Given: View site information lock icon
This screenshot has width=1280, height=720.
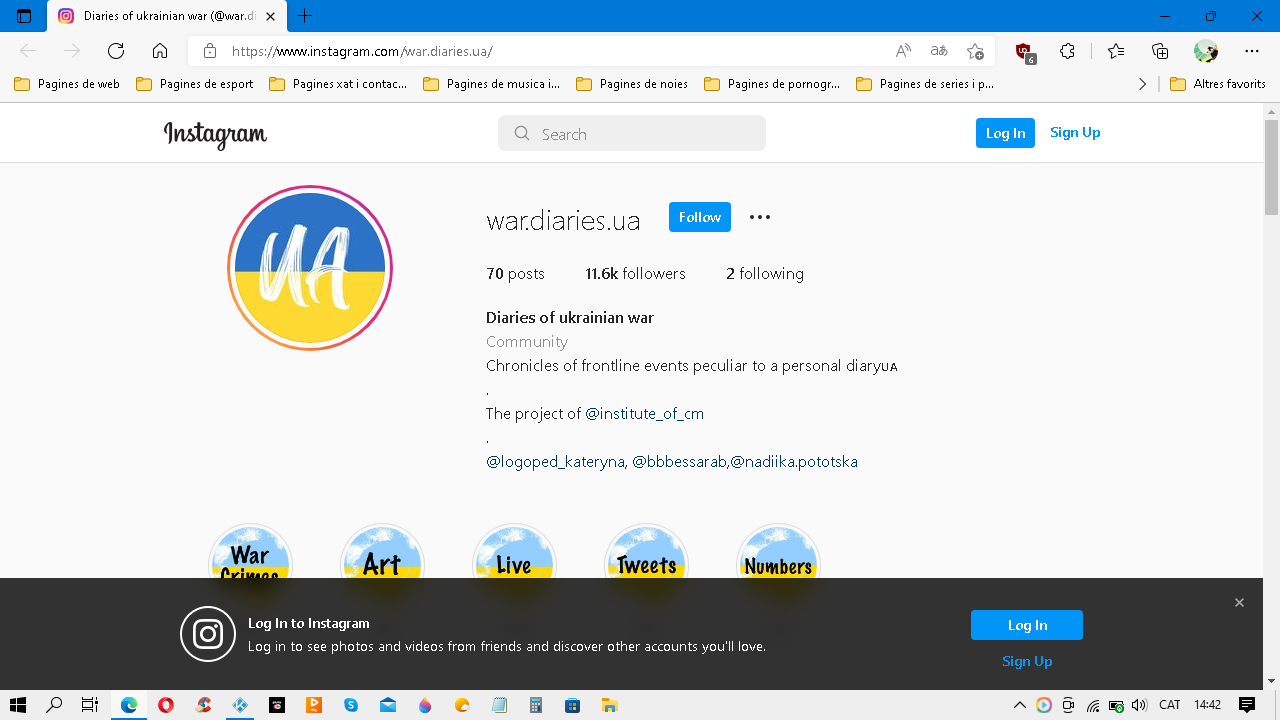Looking at the screenshot, I should point(210,51).
